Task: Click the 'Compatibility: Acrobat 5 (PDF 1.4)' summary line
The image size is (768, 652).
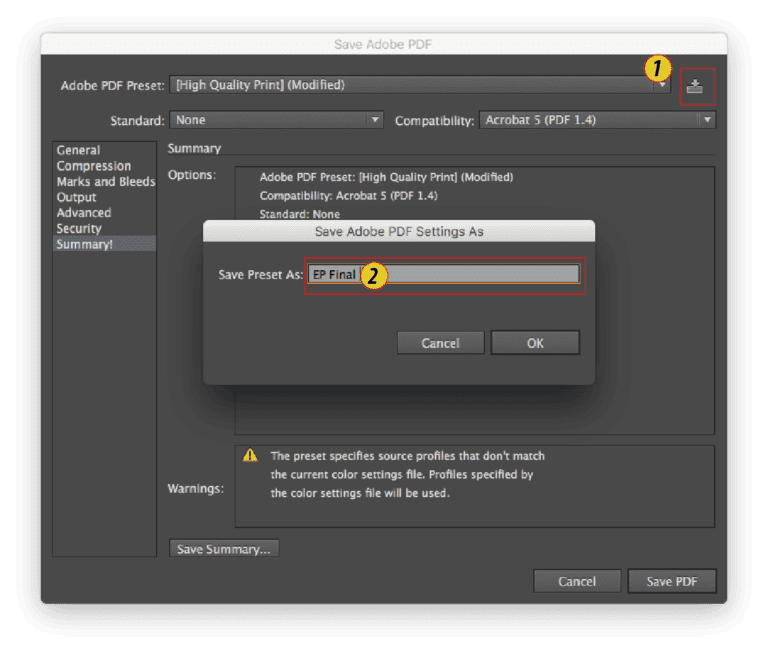Action: [x=348, y=196]
